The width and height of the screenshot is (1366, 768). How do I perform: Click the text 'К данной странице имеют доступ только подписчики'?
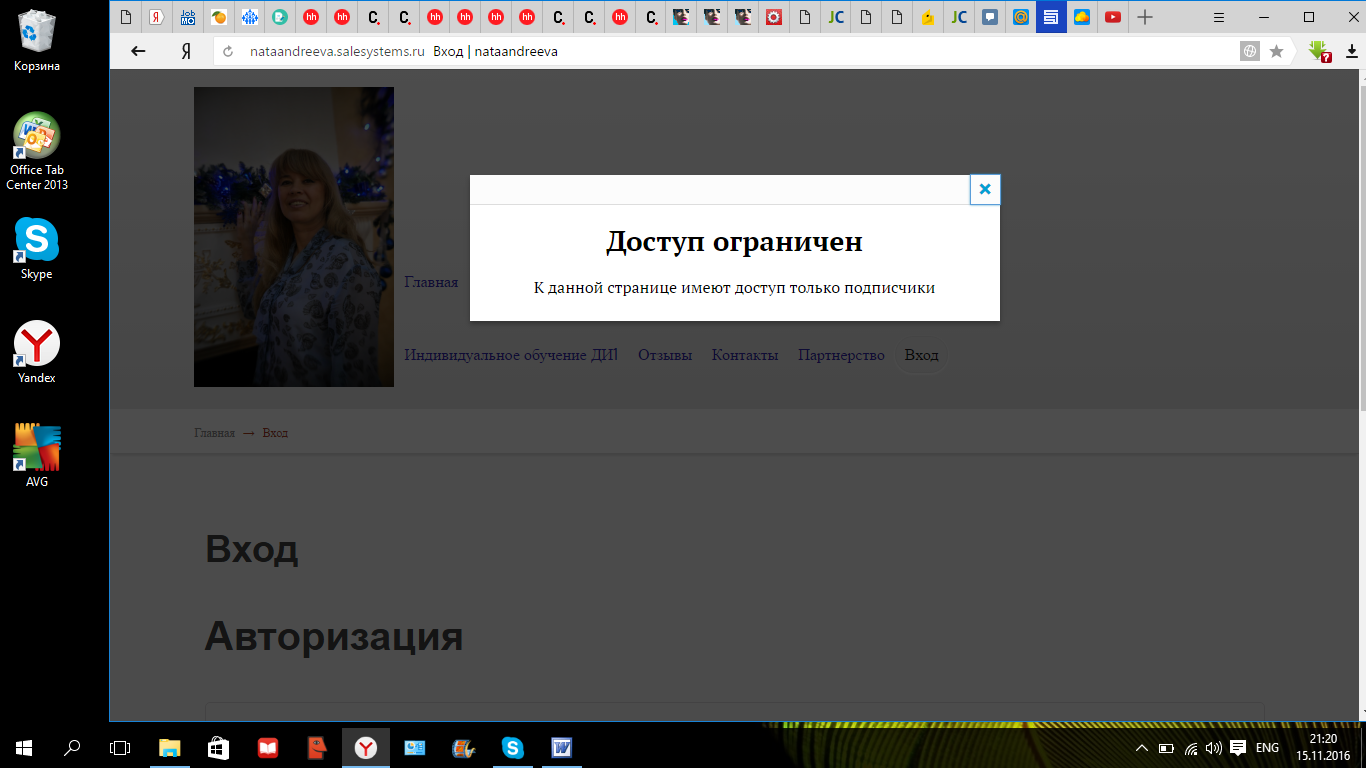(735, 288)
